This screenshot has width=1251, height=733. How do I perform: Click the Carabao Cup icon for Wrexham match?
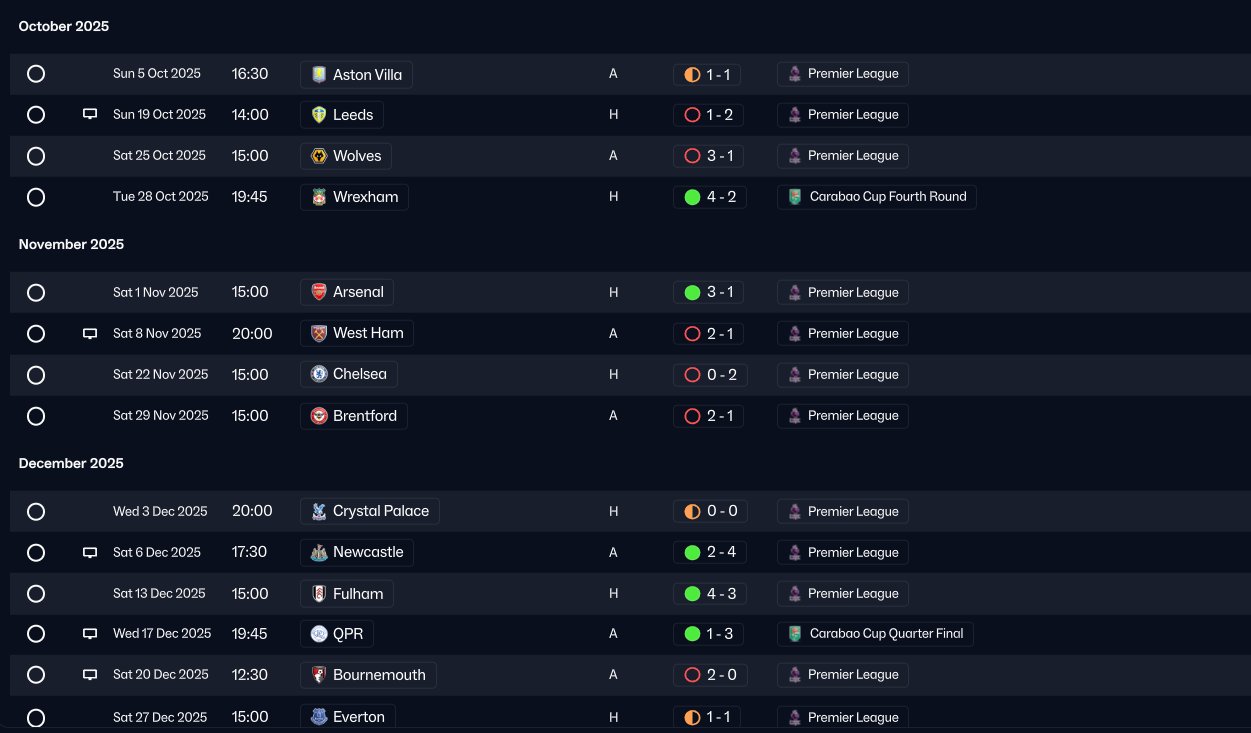(795, 197)
